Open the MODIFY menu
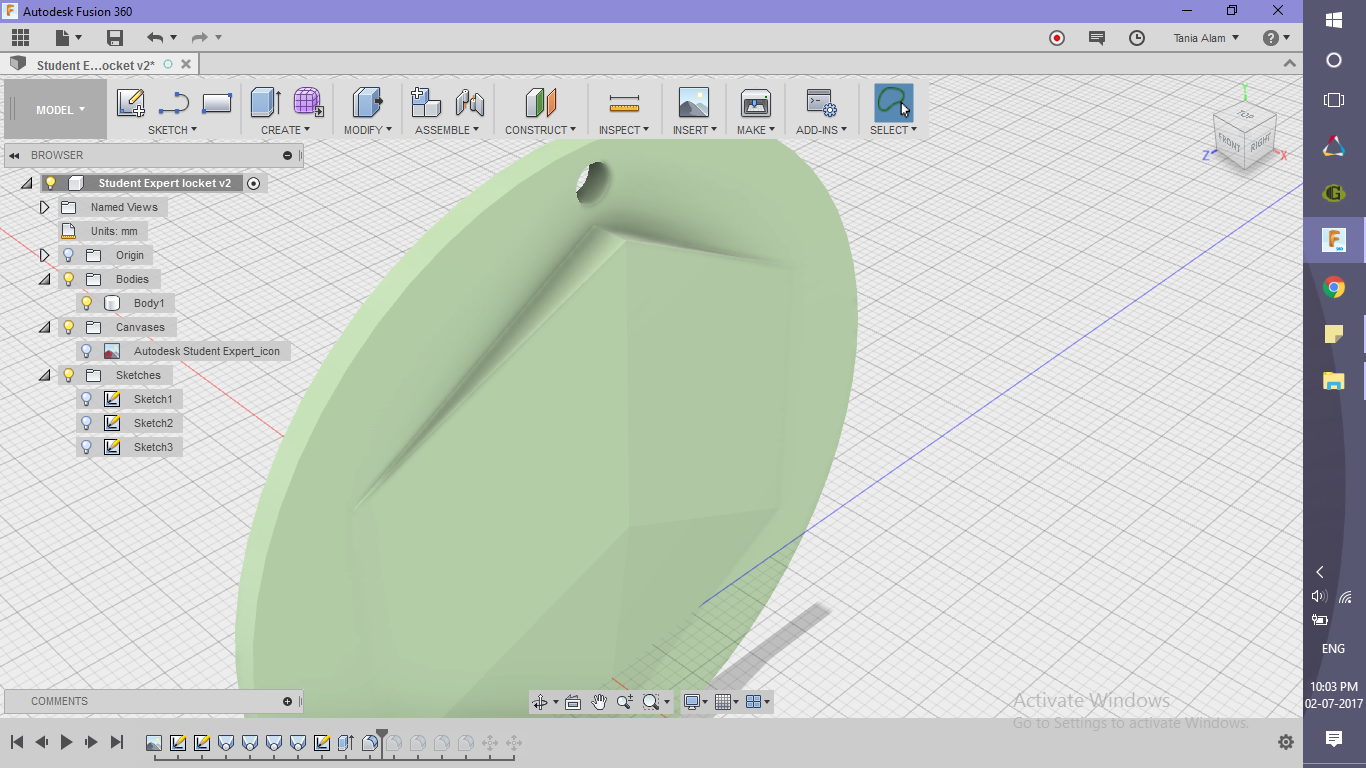The height and width of the screenshot is (768, 1366). (x=368, y=130)
